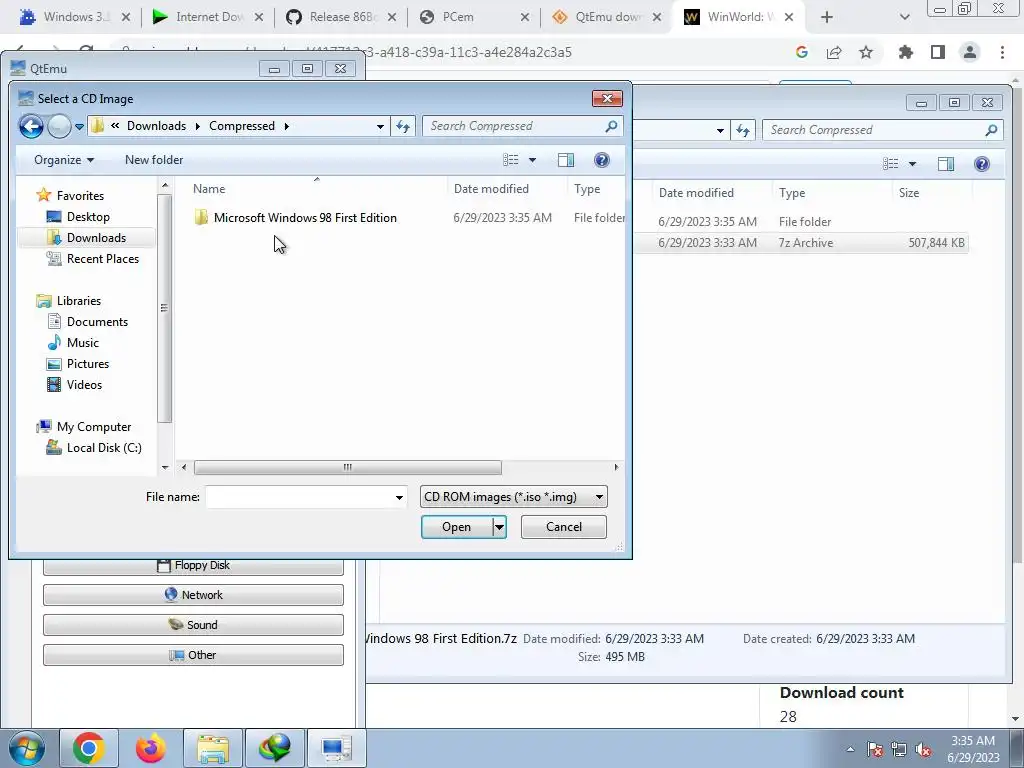Screen dimensions: 1024x768
Task: Click Chrome icon in the taskbar
Action: click(89, 748)
